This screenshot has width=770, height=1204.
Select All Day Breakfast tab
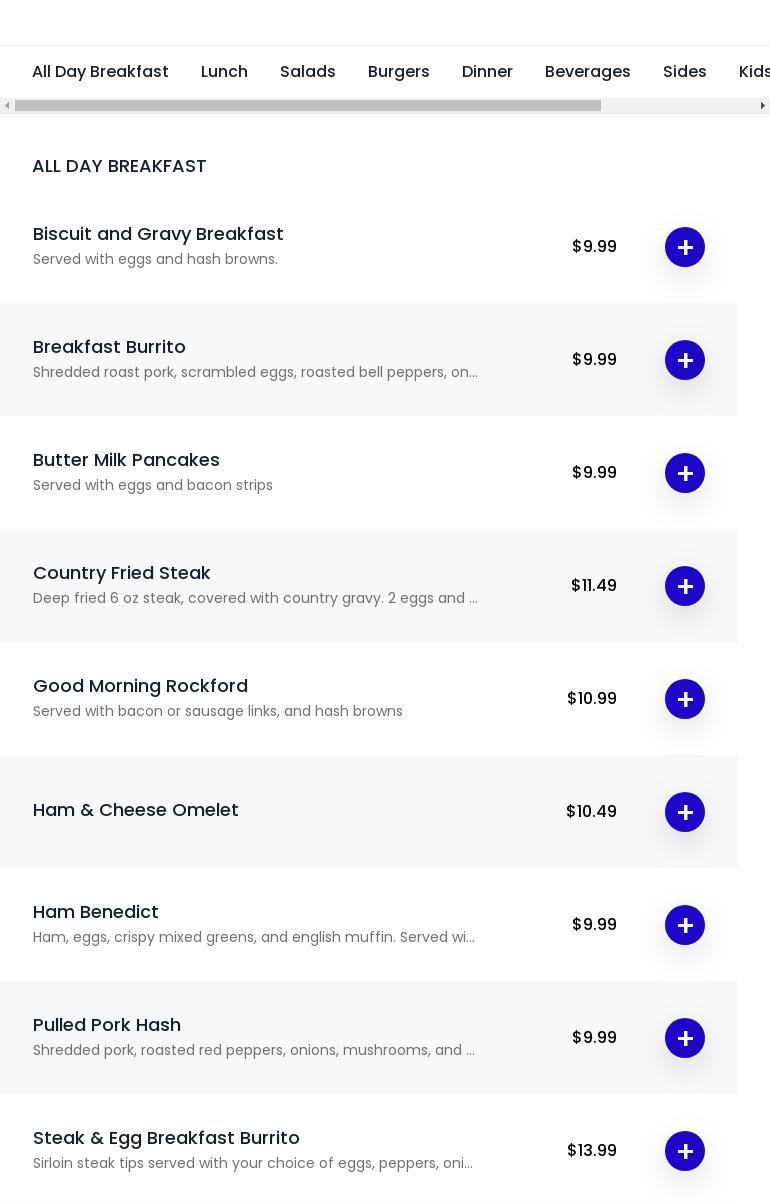(100, 72)
